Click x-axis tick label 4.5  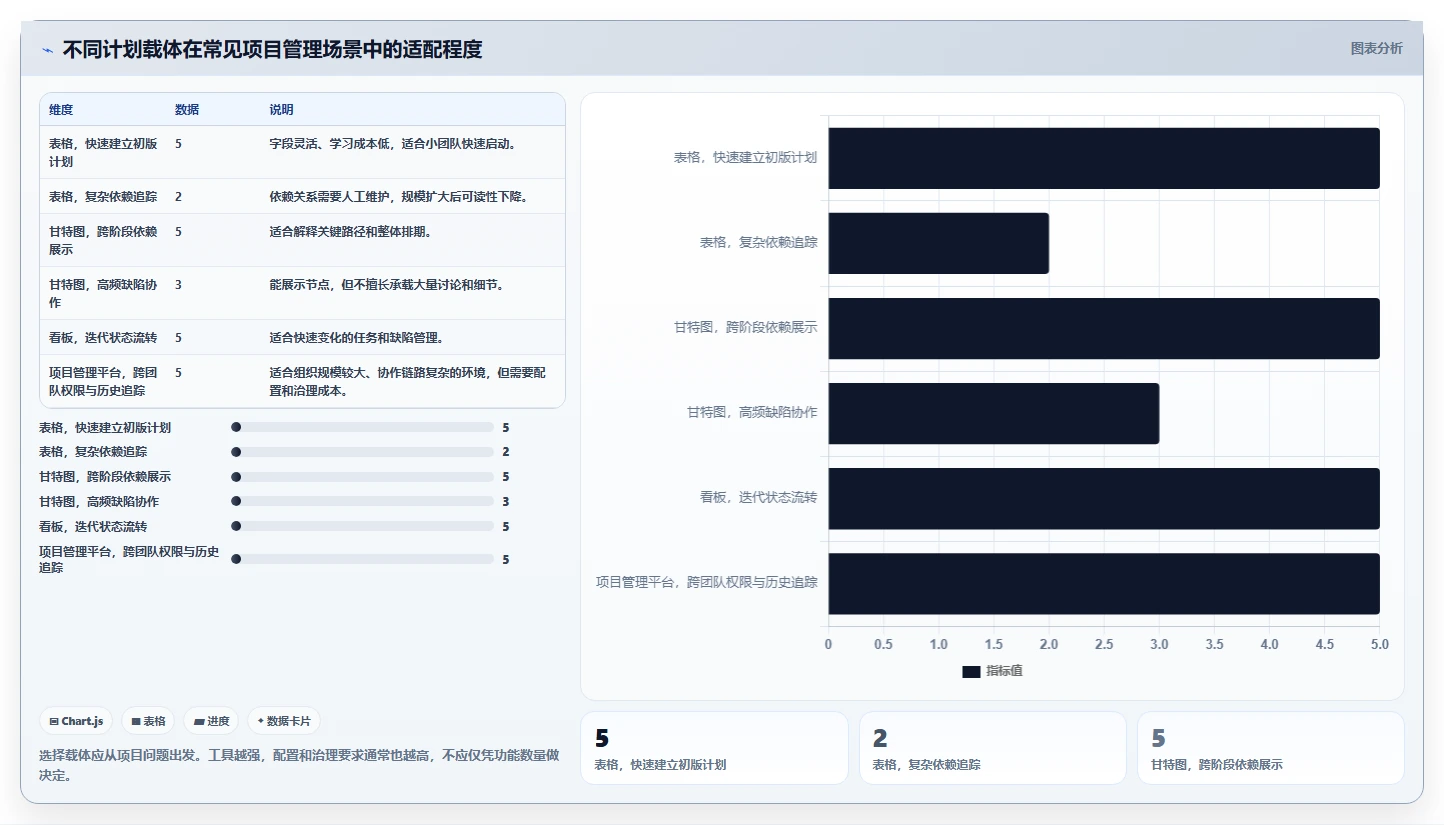pos(1325,645)
